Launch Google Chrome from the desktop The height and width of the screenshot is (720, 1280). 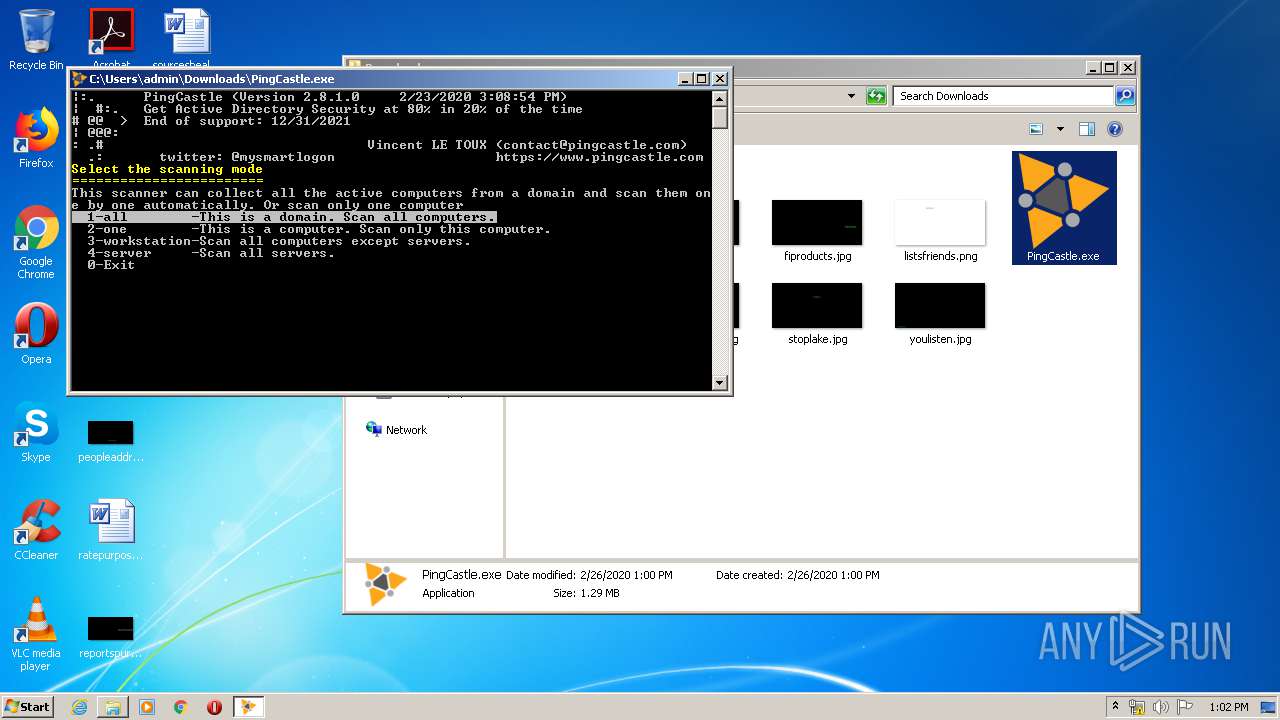click(x=36, y=242)
